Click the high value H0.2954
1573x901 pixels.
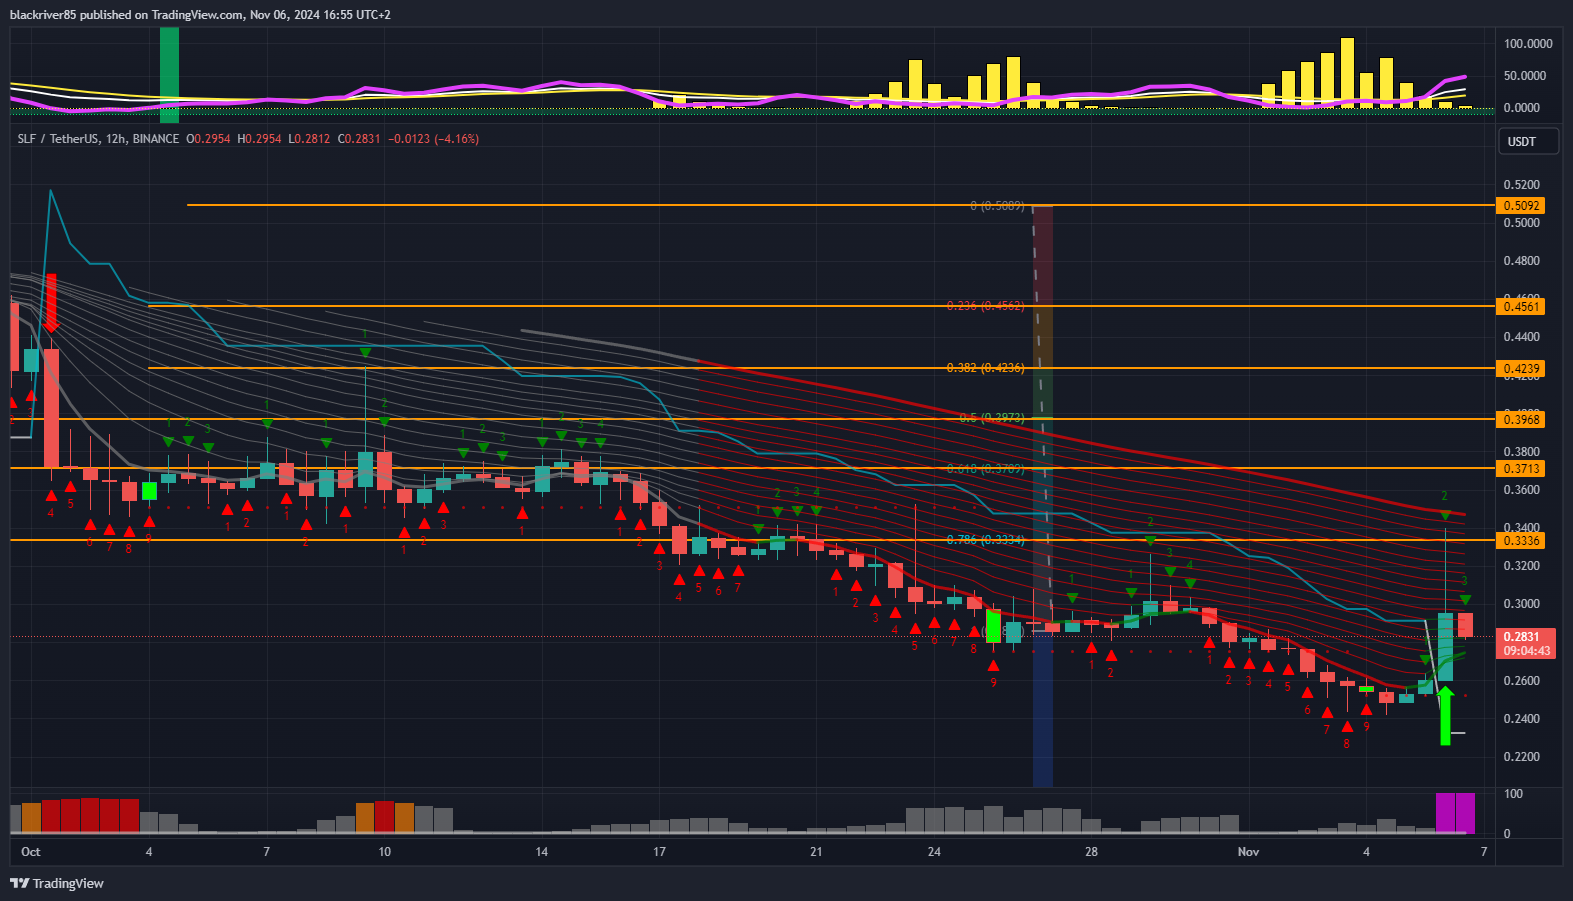click(259, 139)
